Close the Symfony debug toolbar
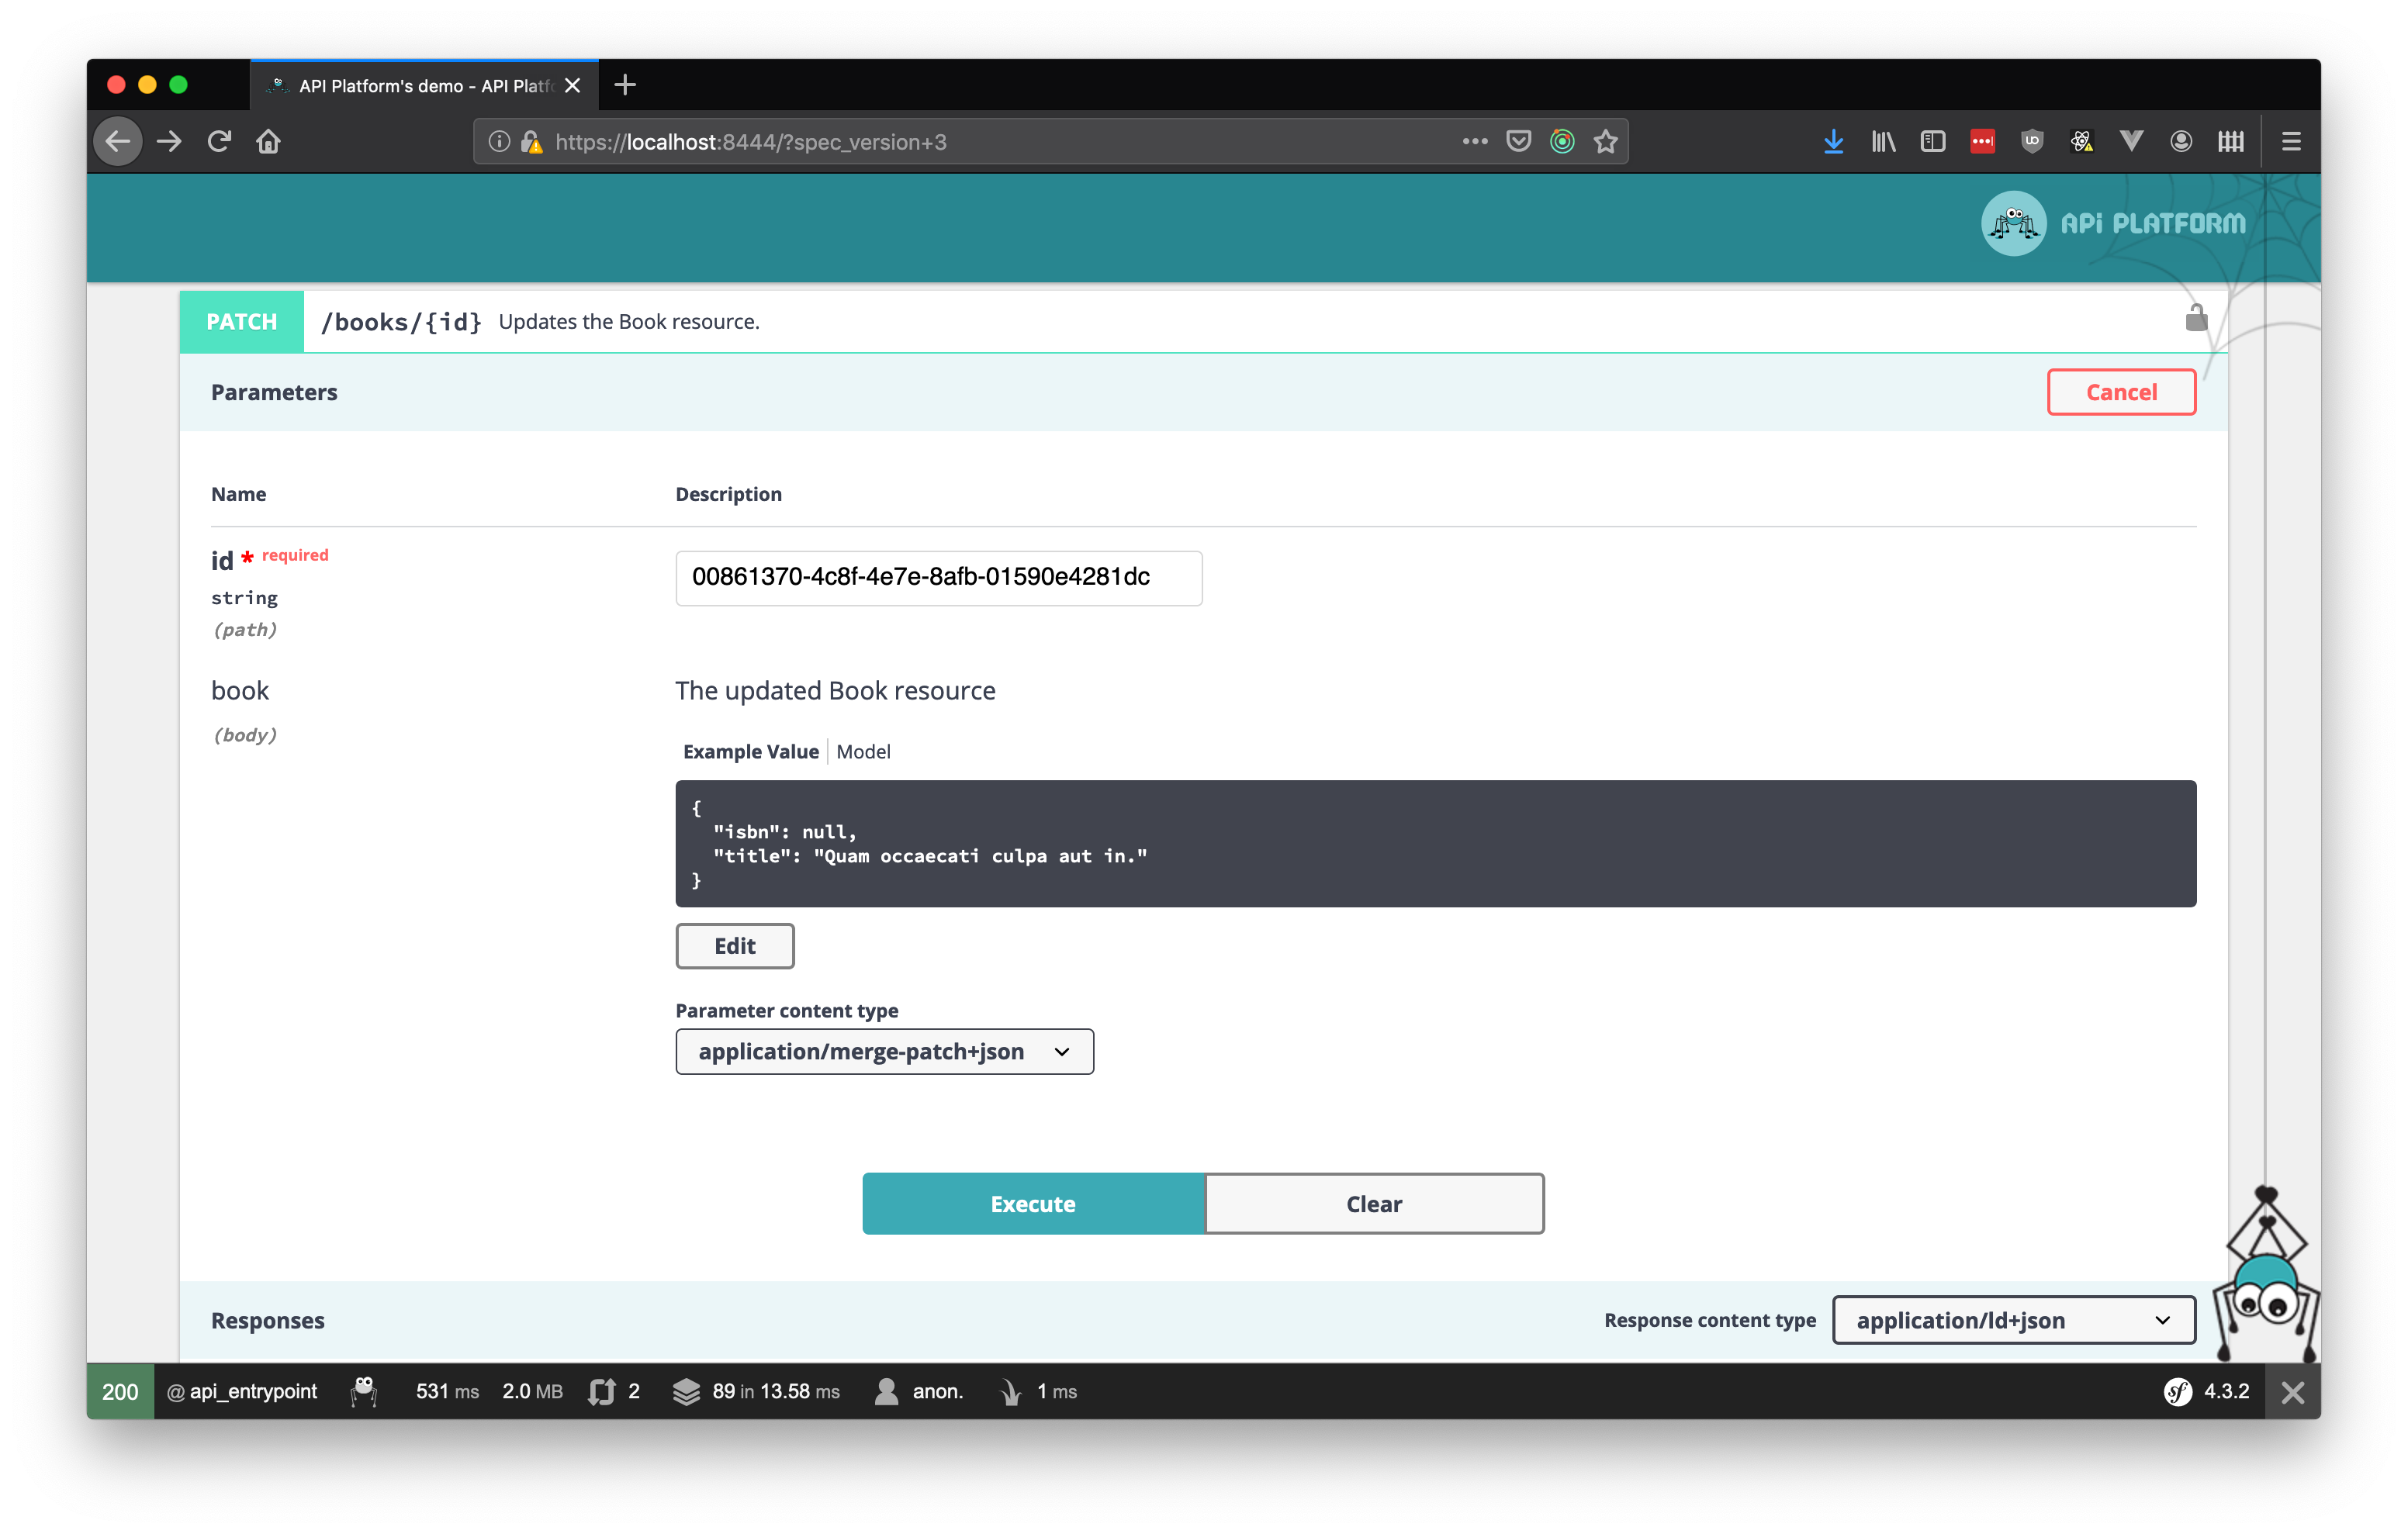This screenshot has height=1534, width=2408. click(x=2292, y=1392)
